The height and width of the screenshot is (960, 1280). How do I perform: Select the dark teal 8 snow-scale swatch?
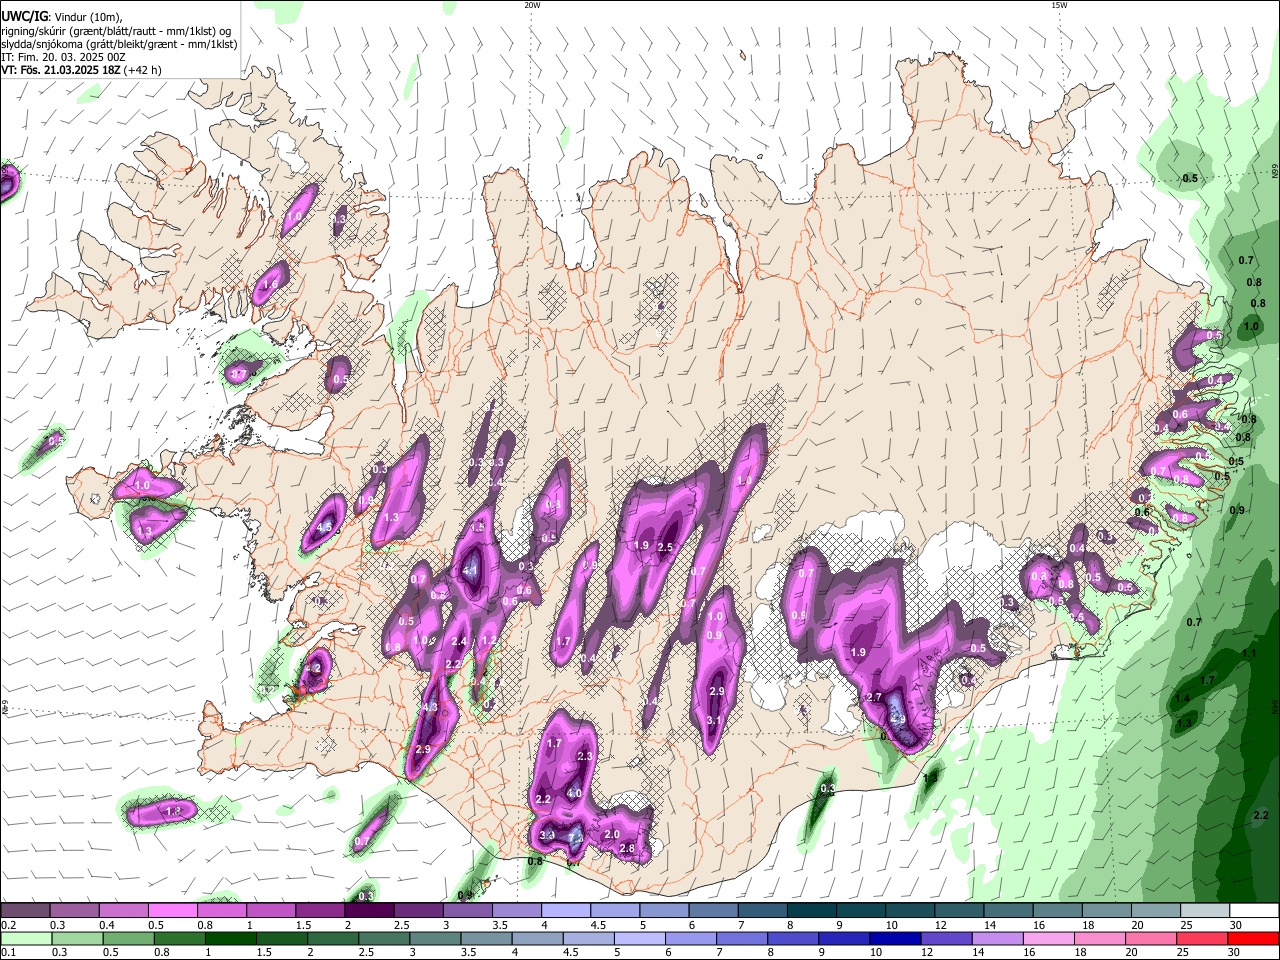coord(811,911)
